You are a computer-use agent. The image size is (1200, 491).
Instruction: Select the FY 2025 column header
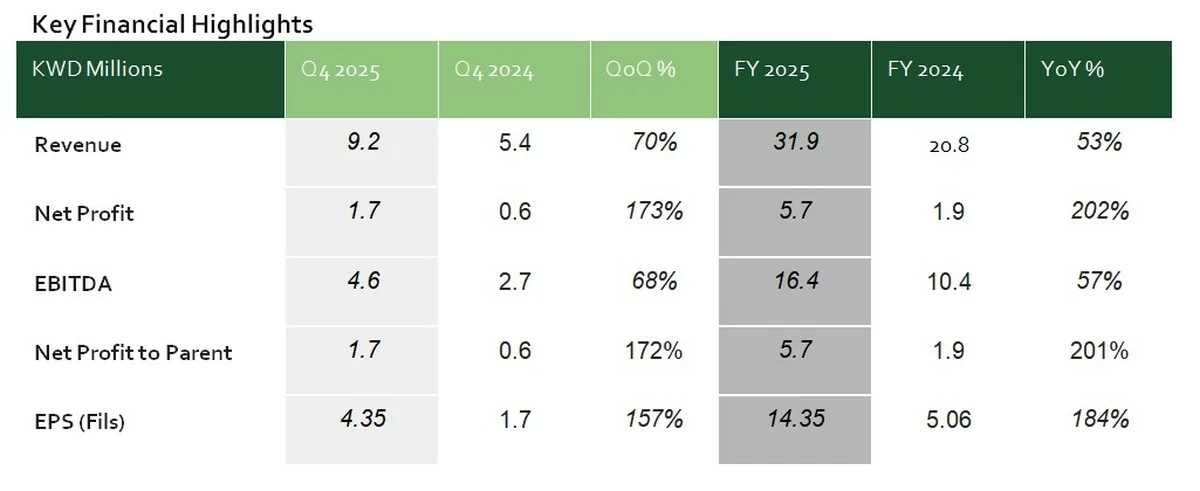coord(771,72)
